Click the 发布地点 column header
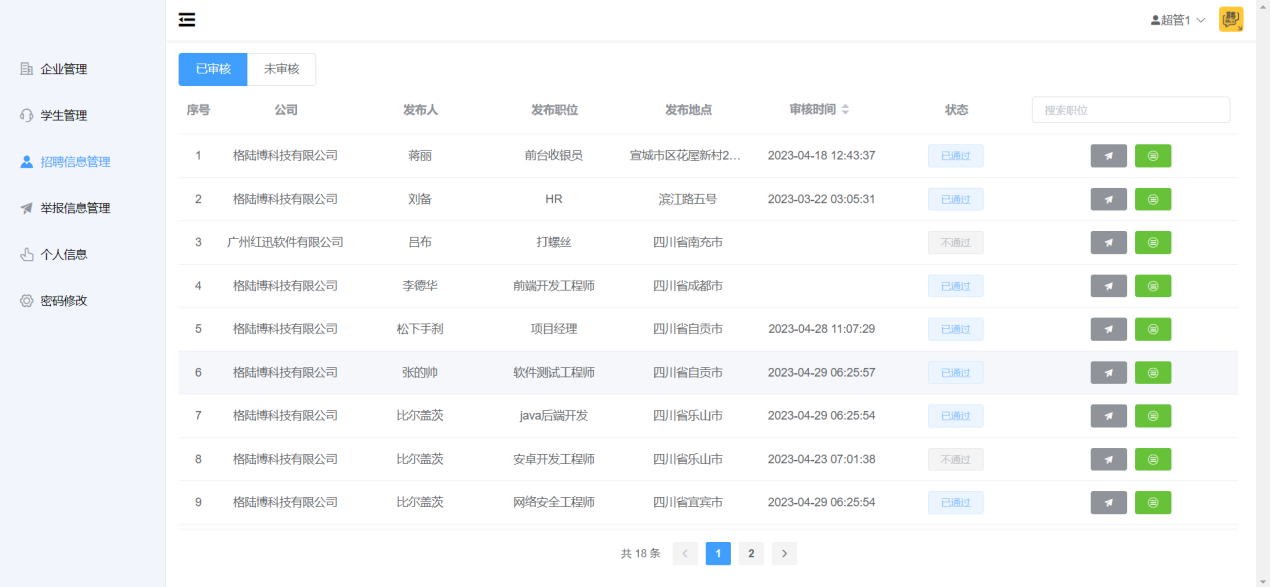The height and width of the screenshot is (587, 1270). pyautogui.click(x=688, y=110)
